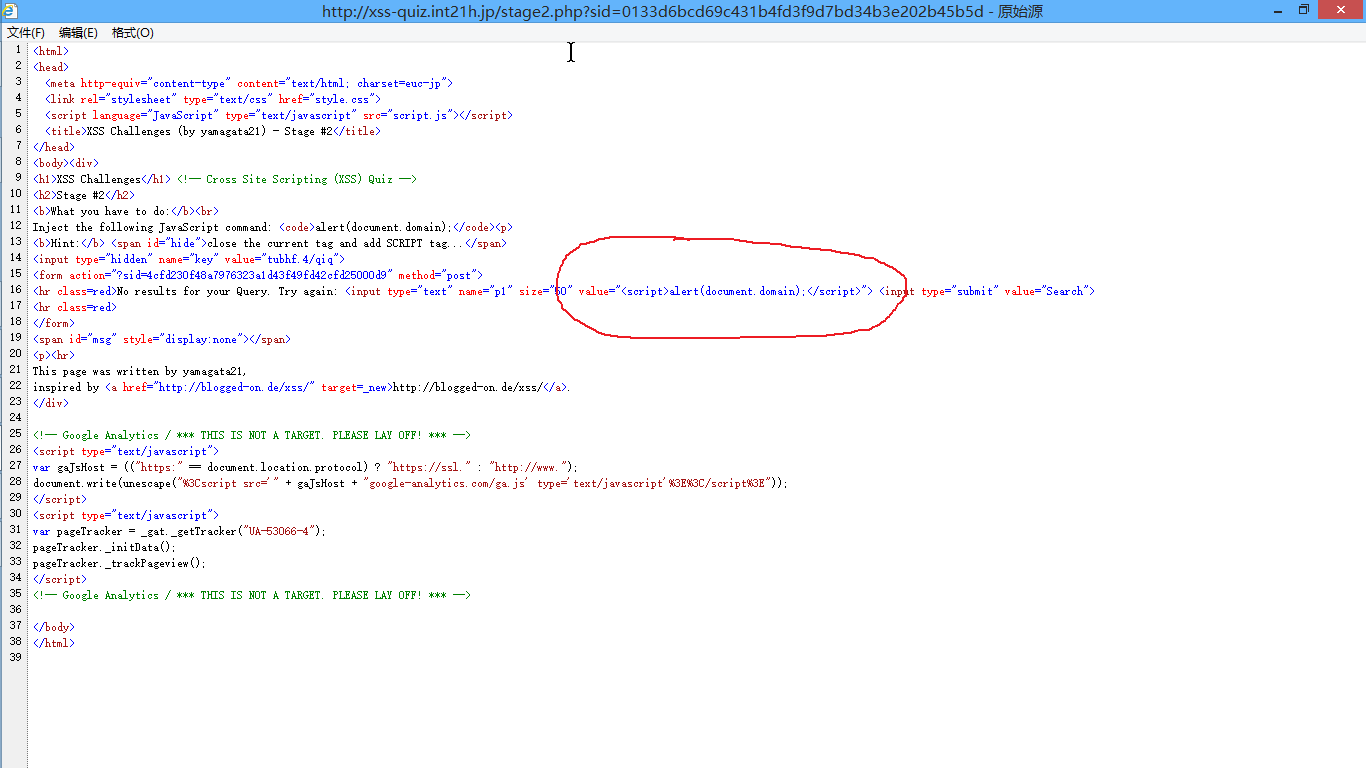Click 'var pageTracker = _gat._getTracker' line
The image size is (1366, 768).
click(180, 531)
